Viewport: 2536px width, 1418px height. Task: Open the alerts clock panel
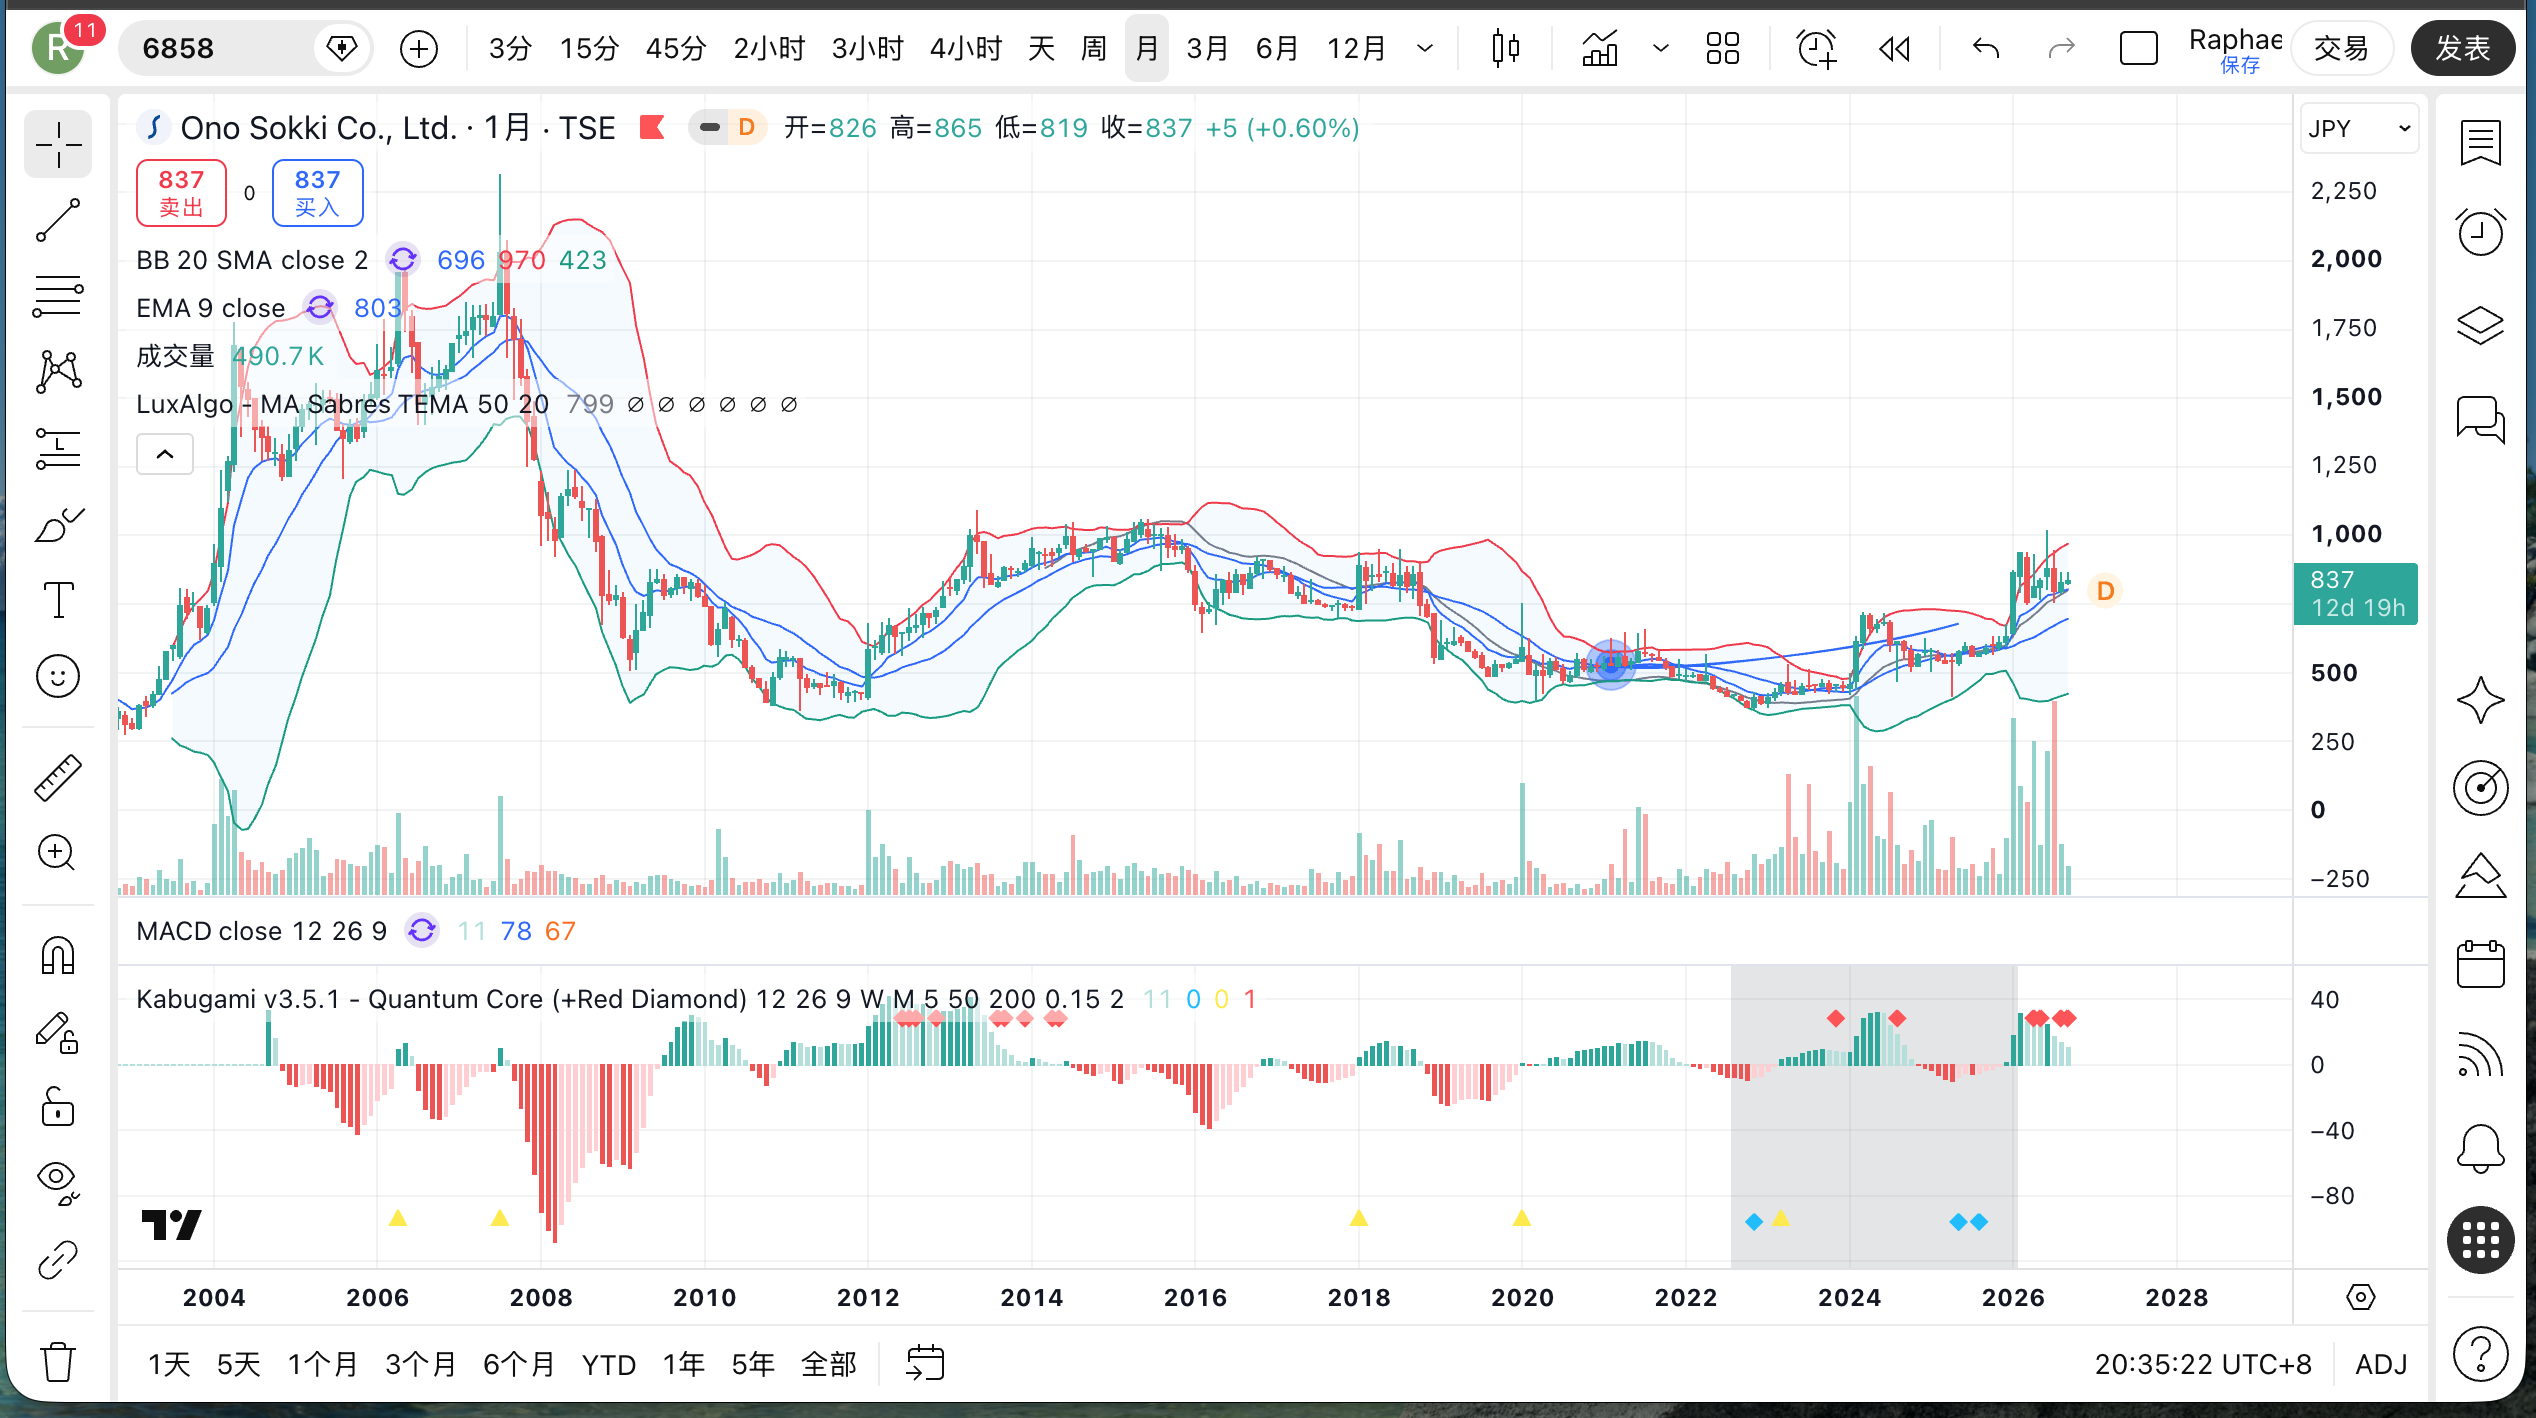[2481, 233]
